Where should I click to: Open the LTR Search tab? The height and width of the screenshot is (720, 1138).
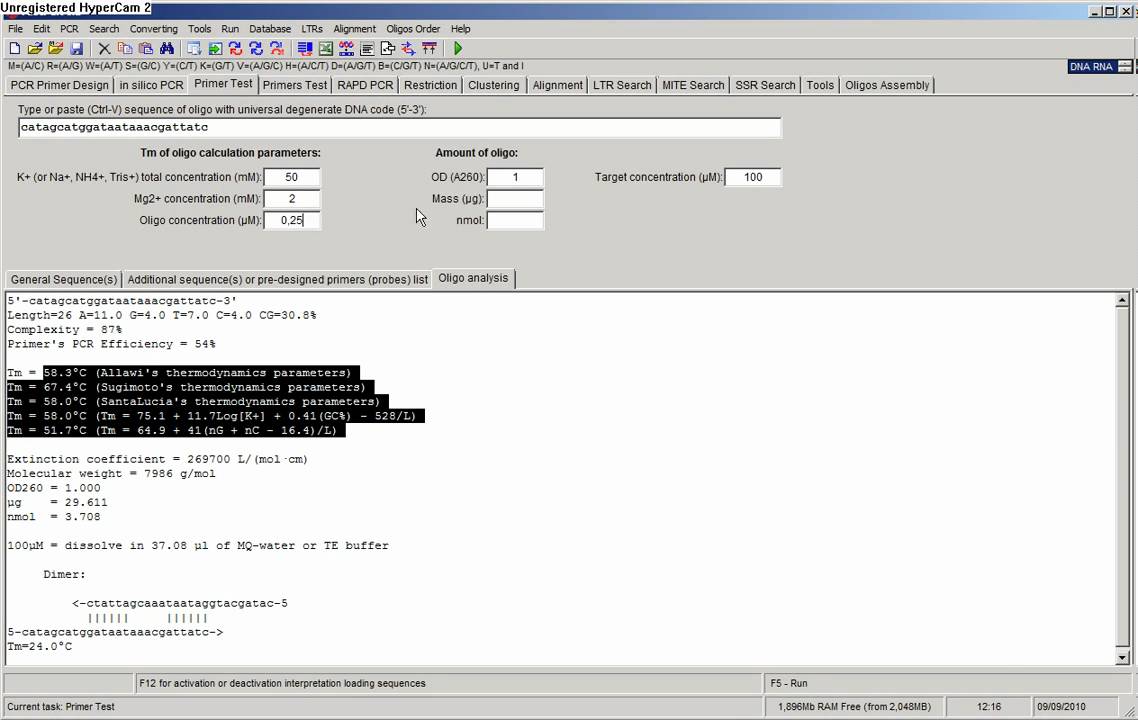(622, 85)
